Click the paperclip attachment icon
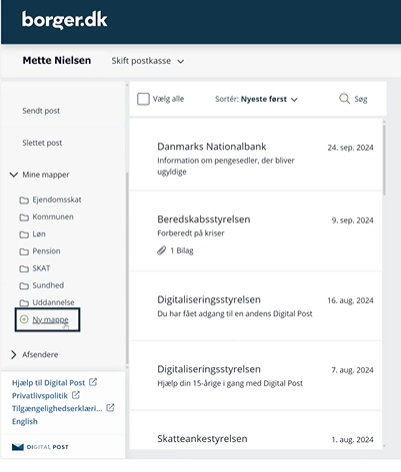401x472 pixels. pos(162,250)
